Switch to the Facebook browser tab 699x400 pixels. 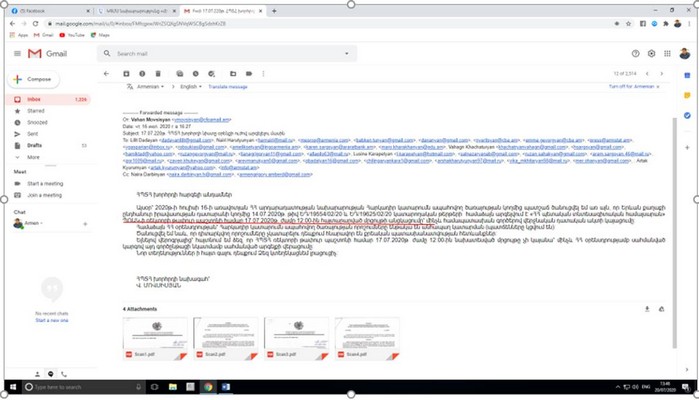coord(49,11)
